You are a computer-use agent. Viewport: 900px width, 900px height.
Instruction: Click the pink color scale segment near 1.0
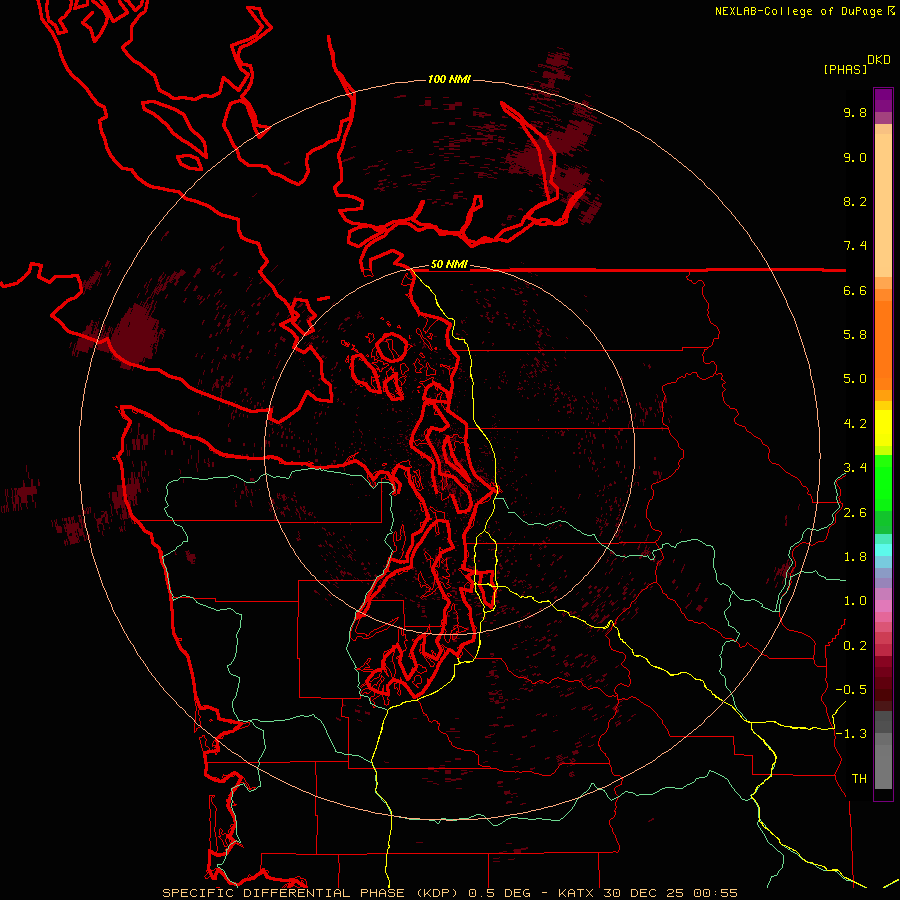883,606
